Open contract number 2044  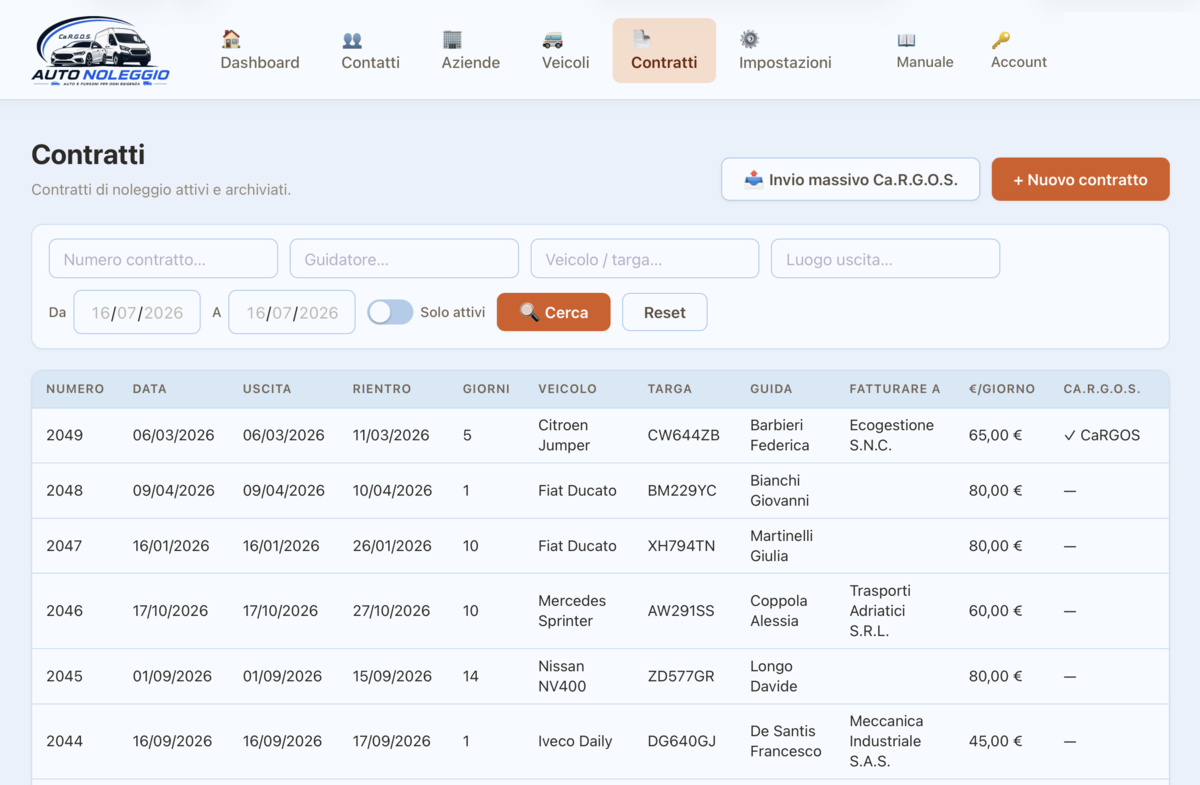click(x=600, y=741)
